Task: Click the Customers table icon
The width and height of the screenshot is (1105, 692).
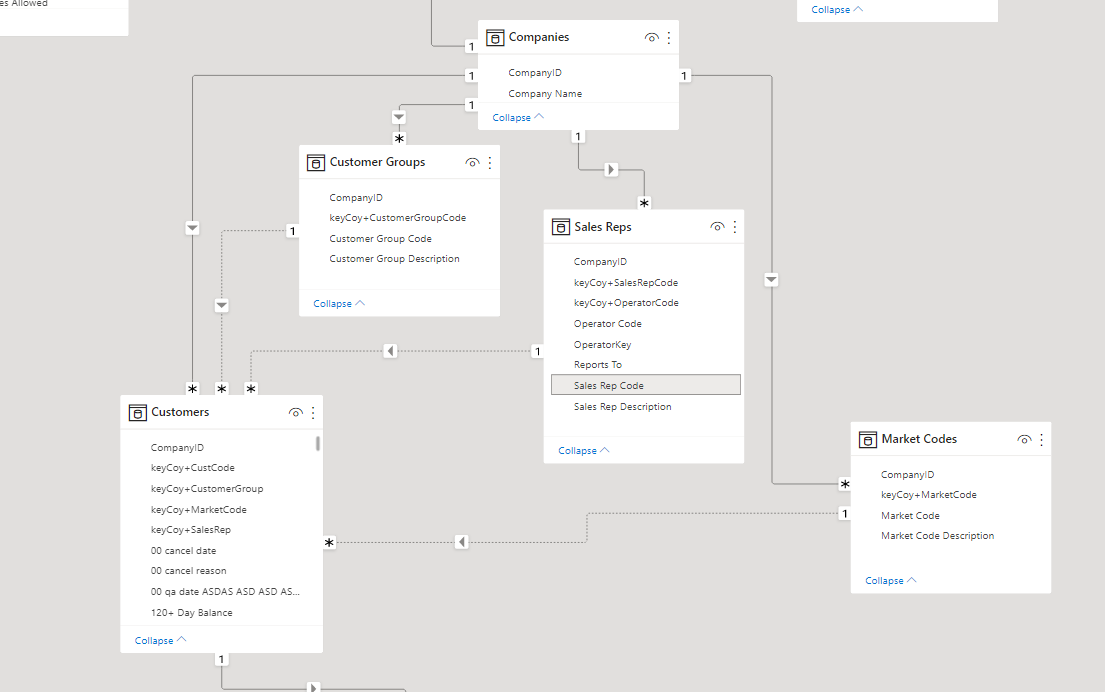Action: point(137,412)
